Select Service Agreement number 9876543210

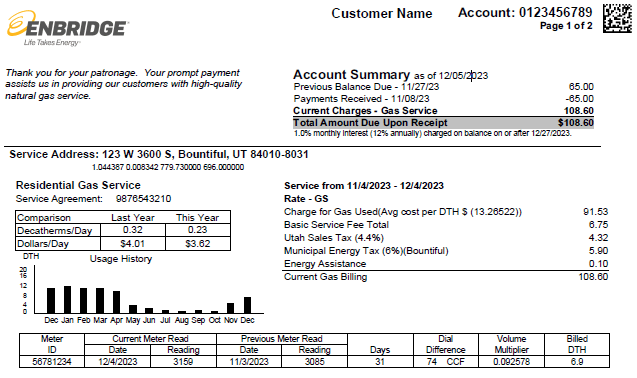point(143,199)
